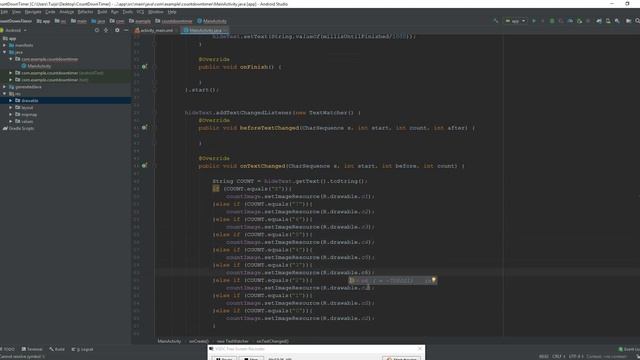Click the Profile app icon in the toolbar
The height and width of the screenshot is (360, 640).
tap(570, 21)
